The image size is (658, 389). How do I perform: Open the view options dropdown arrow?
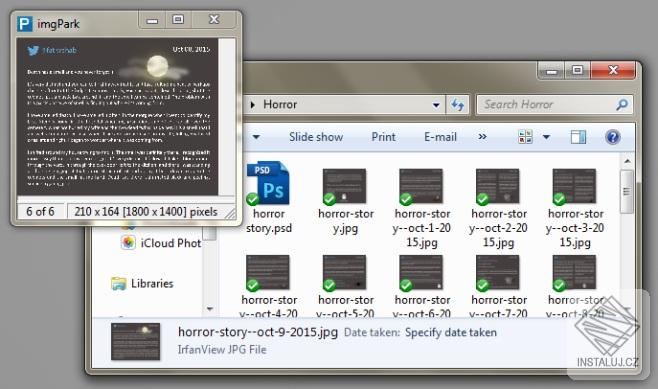click(x=546, y=137)
